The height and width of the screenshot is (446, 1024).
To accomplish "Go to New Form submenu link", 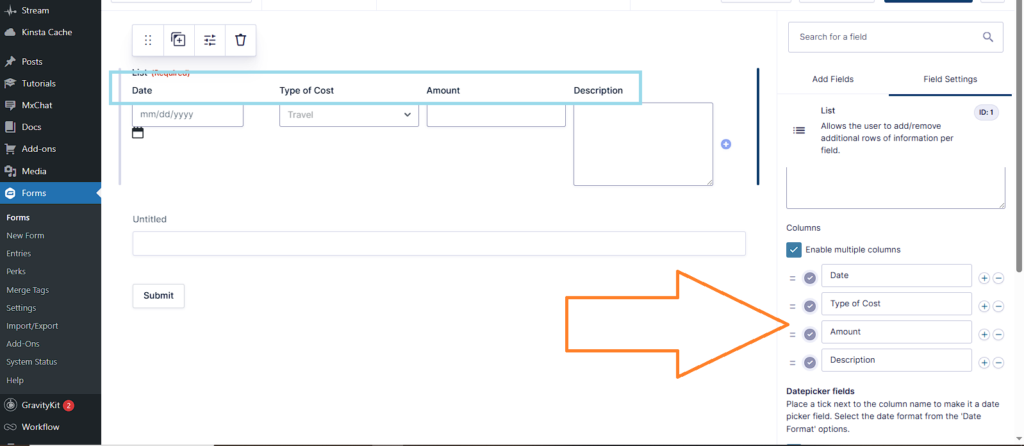I will [25, 236].
